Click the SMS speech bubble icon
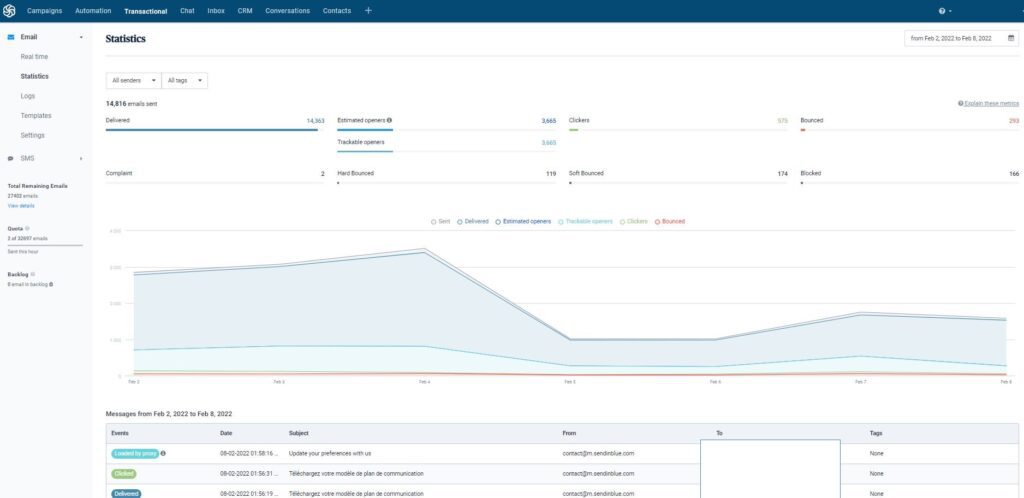 (10, 159)
